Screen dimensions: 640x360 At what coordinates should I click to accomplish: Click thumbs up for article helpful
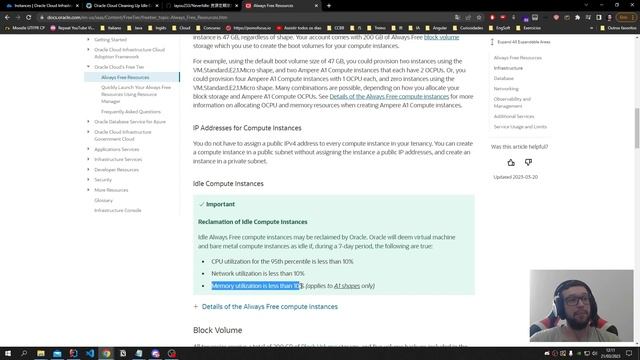[511, 162]
